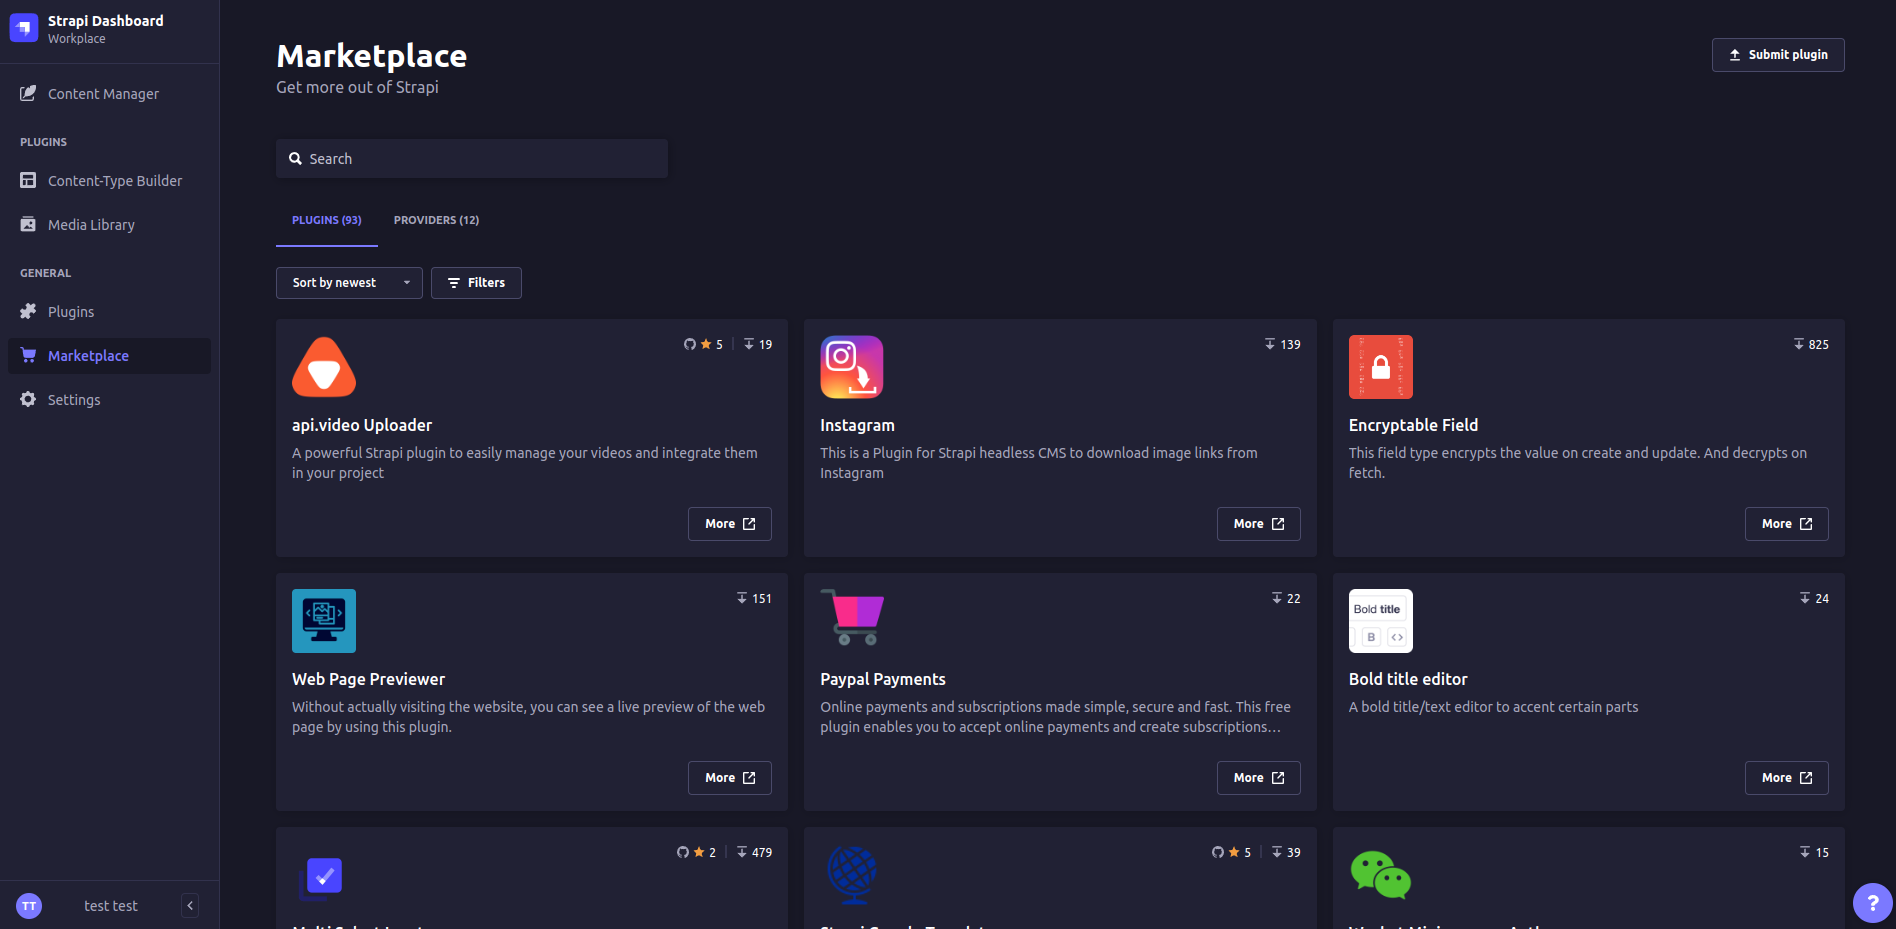The height and width of the screenshot is (929, 1896).
Task: Click the download count 19 on api.video Uploader
Action: click(x=758, y=344)
